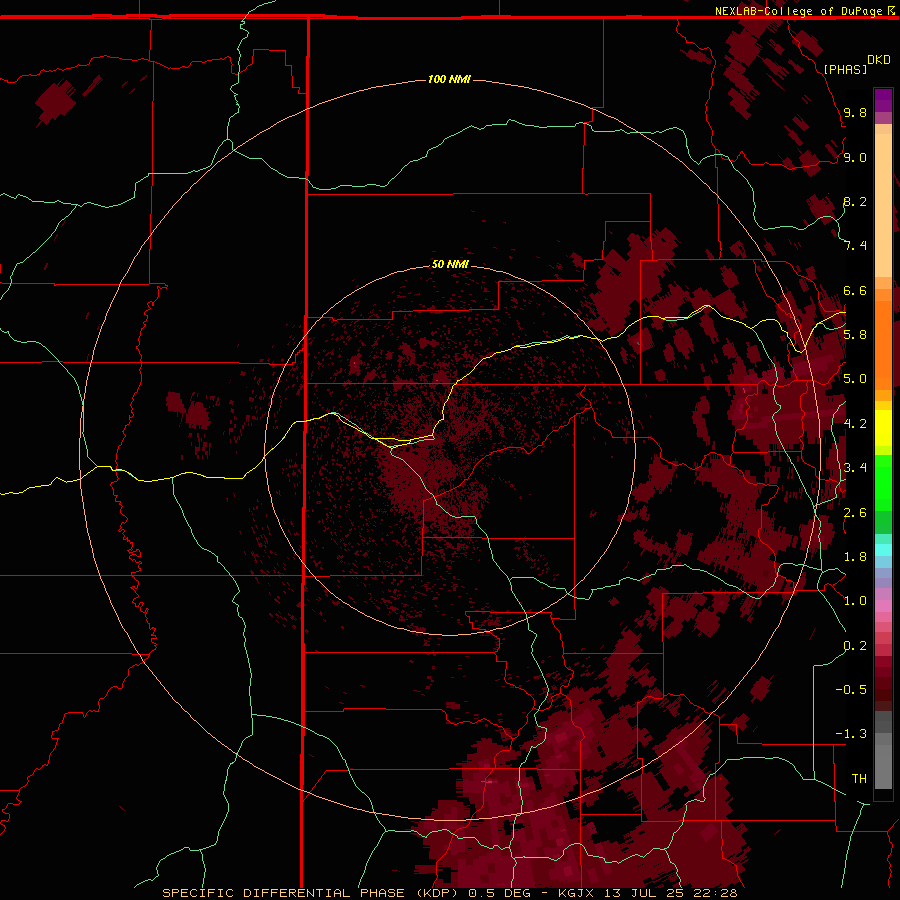Click the NEXLAB-College of DuPage watermark text
The width and height of the screenshot is (900, 900).
pyautogui.click(x=798, y=11)
